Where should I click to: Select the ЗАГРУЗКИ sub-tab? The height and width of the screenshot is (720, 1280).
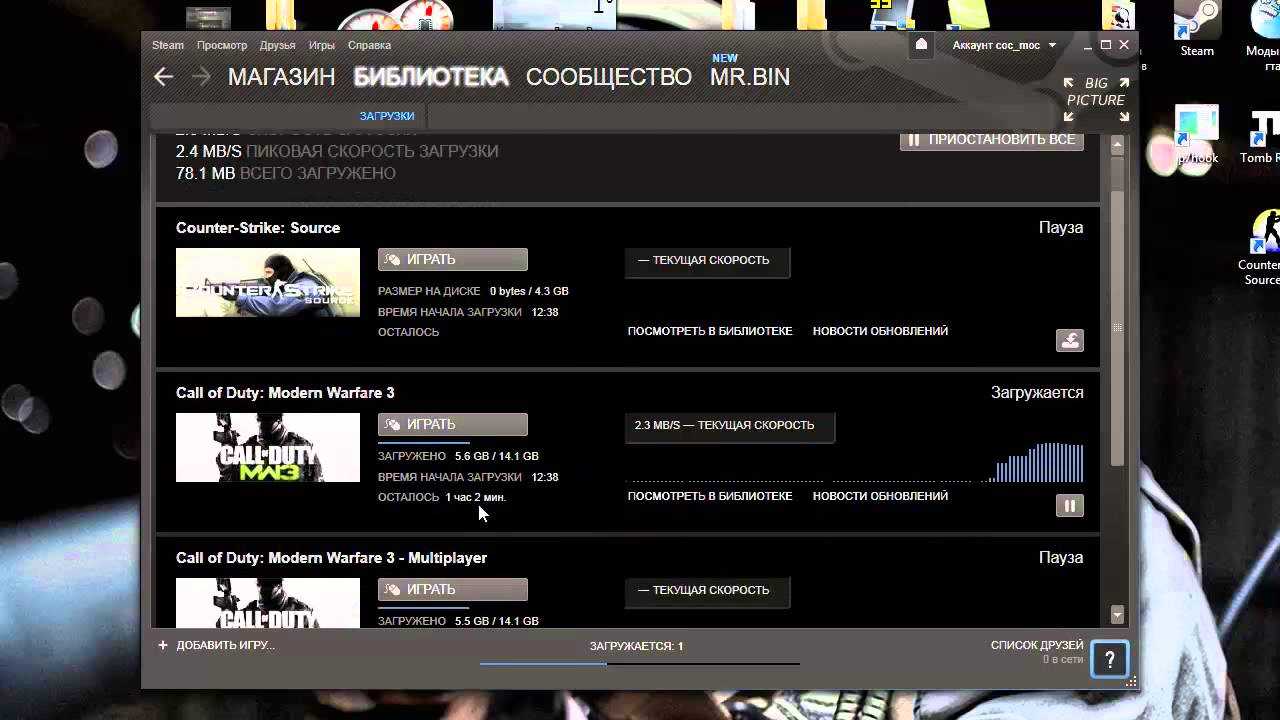387,116
